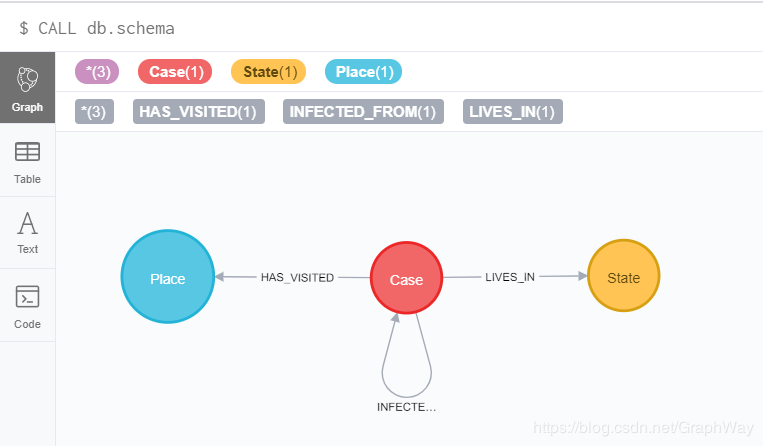Viewport: 763px width, 446px height.
Task: Select the pink *(3) node label badge
Action: pyautogui.click(x=97, y=72)
